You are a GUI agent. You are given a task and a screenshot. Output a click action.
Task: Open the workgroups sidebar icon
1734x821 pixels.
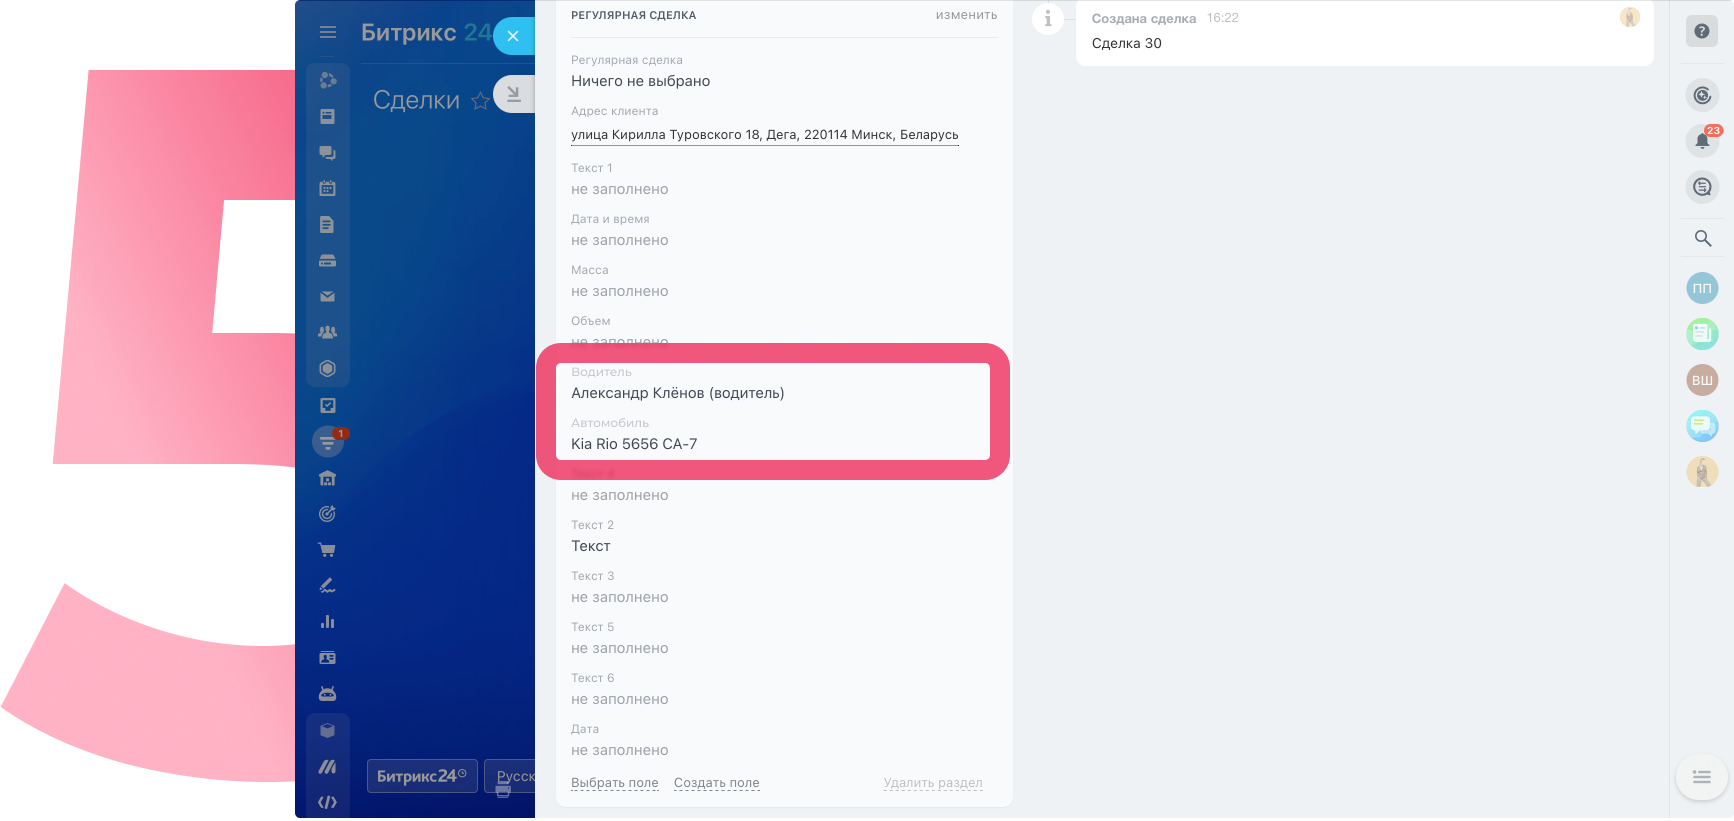click(327, 332)
